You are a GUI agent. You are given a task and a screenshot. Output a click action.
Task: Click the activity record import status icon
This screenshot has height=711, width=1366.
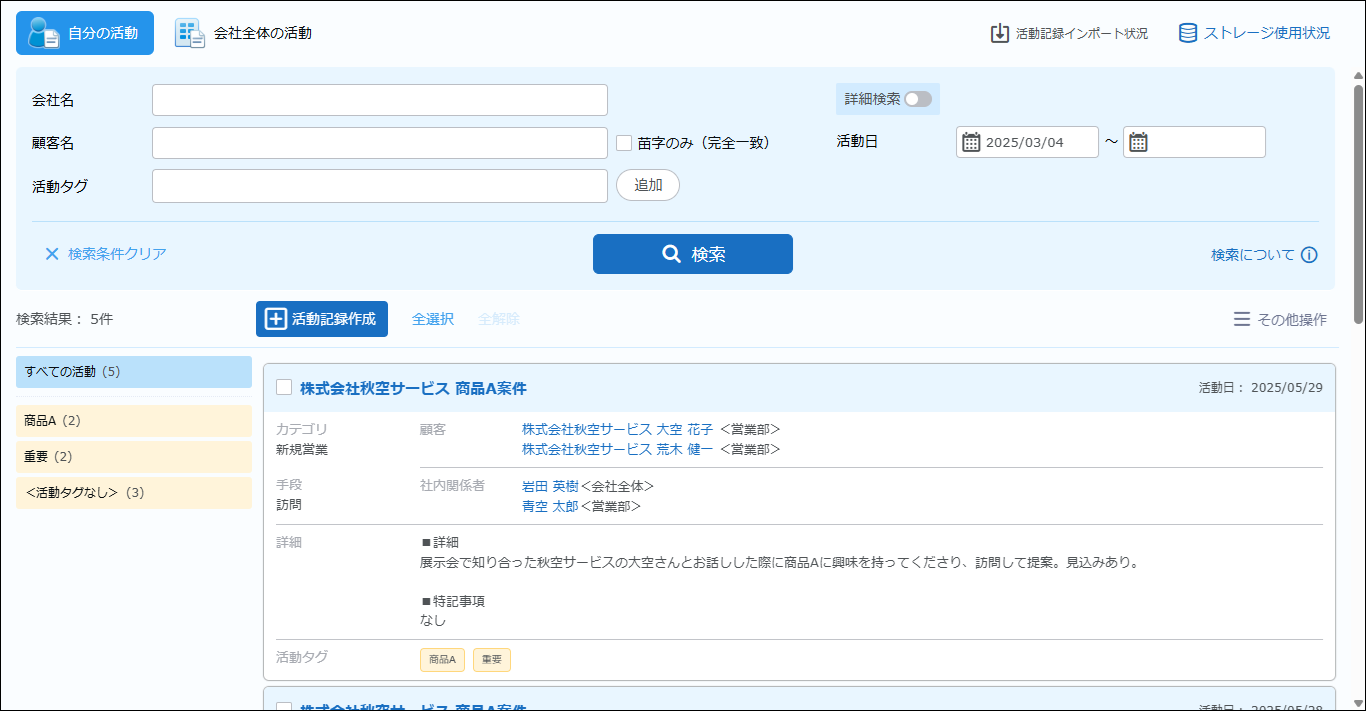tap(999, 33)
